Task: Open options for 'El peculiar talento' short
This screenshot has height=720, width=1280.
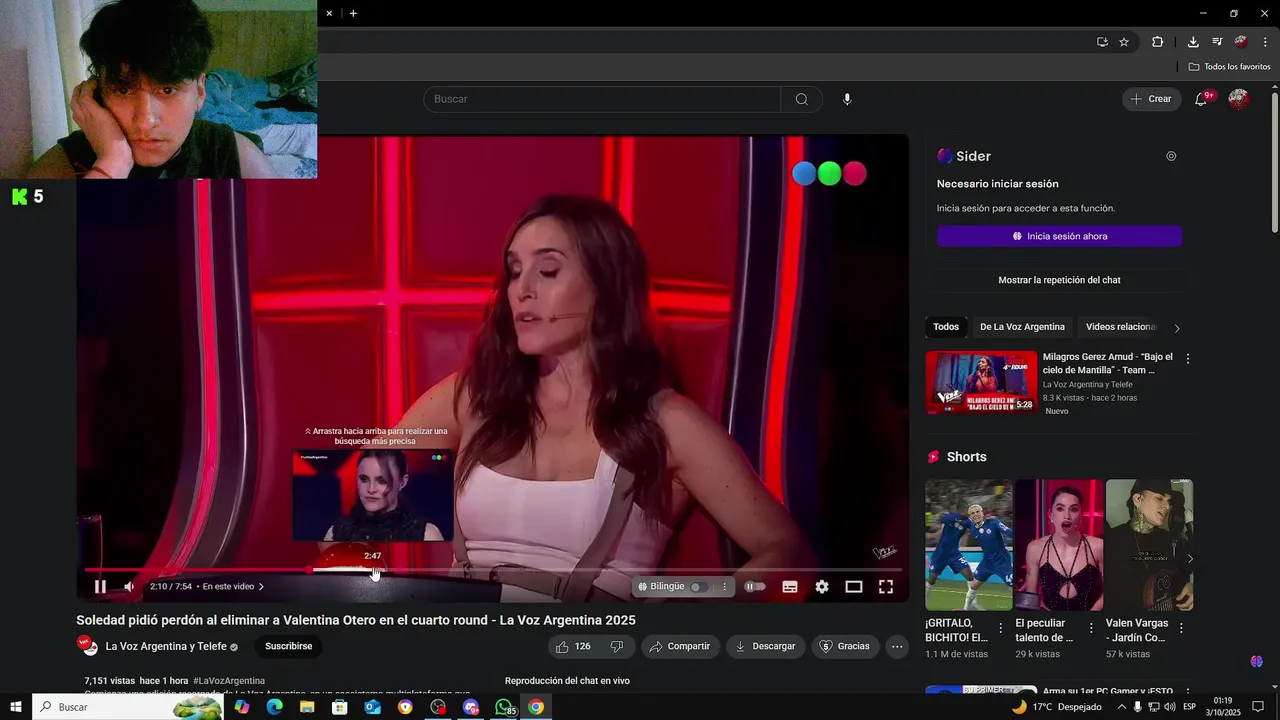Action: 1091,629
